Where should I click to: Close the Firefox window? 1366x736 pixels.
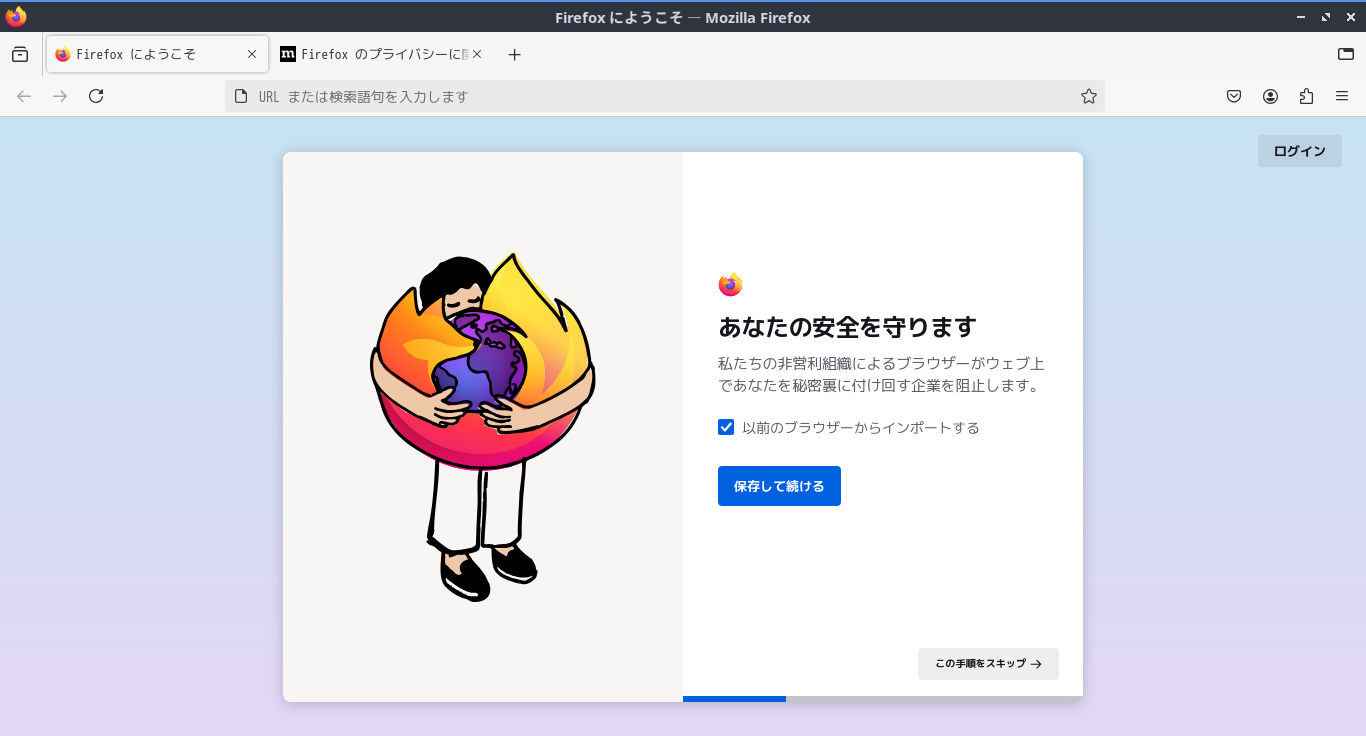1350,17
